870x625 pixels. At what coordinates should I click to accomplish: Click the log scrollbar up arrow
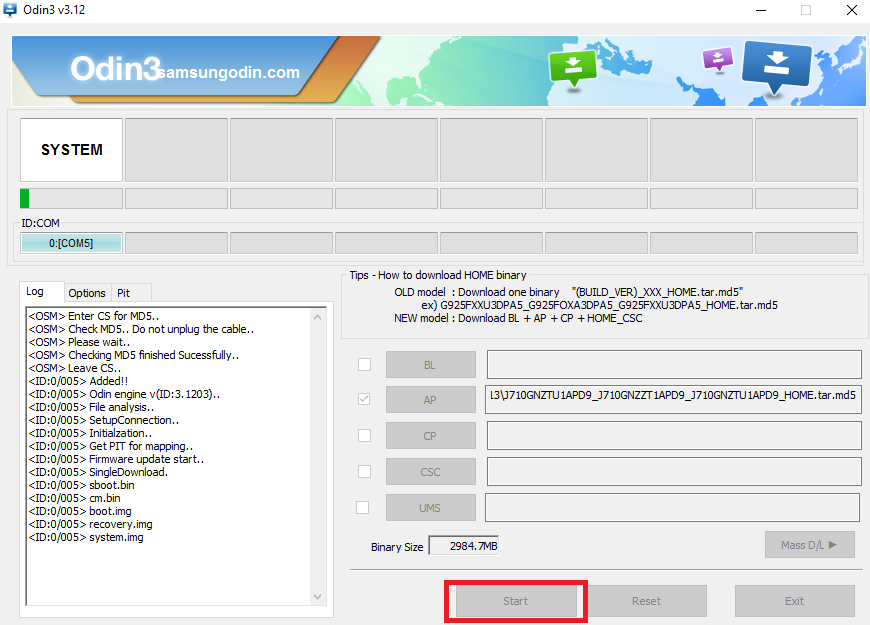click(x=317, y=317)
